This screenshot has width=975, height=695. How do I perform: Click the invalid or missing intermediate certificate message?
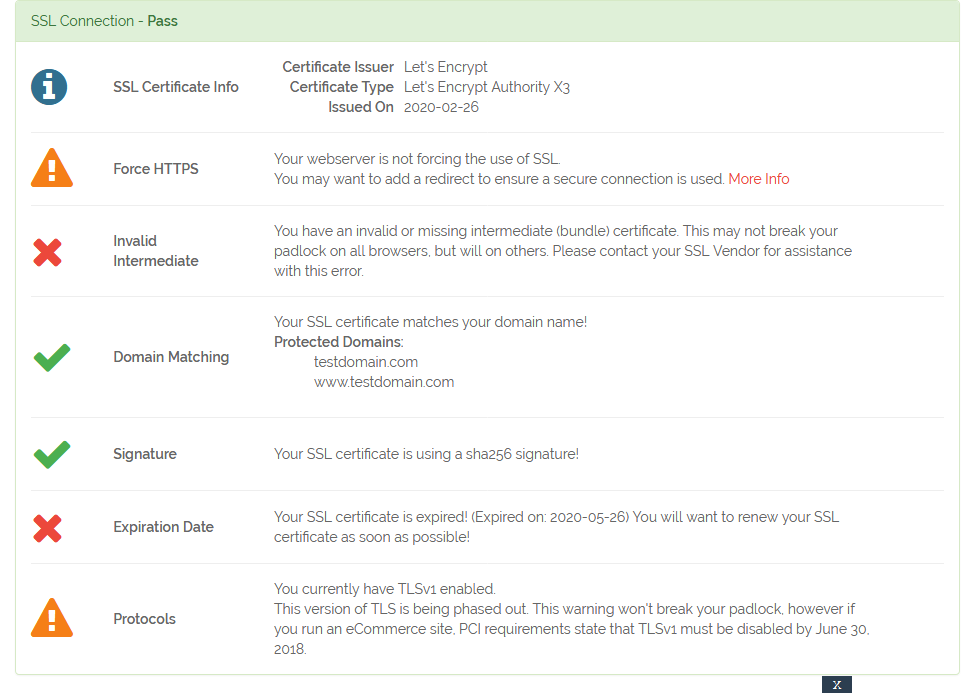tap(563, 251)
